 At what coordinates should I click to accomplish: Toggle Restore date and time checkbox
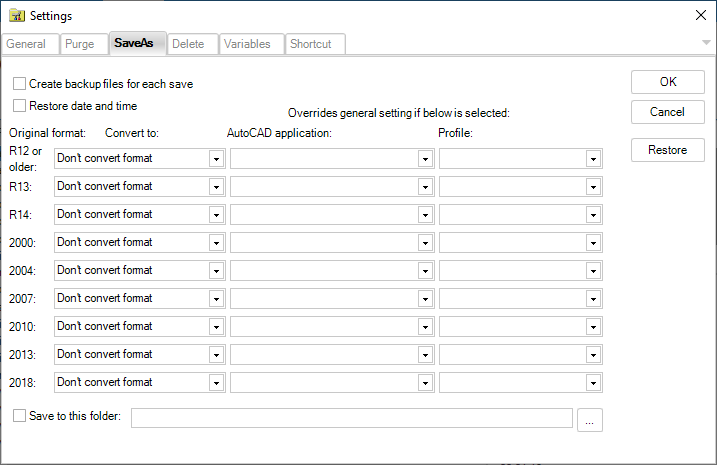click(19, 106)
